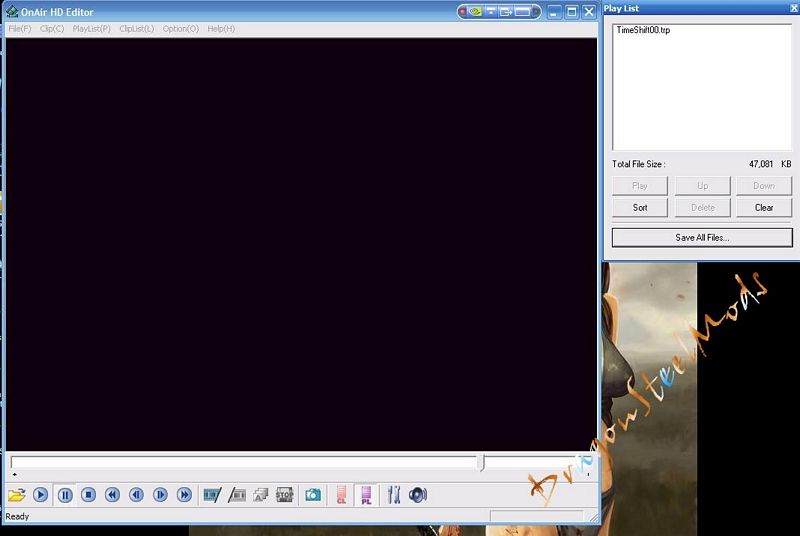Open the Clip List with CL icon

coord(341,495)
